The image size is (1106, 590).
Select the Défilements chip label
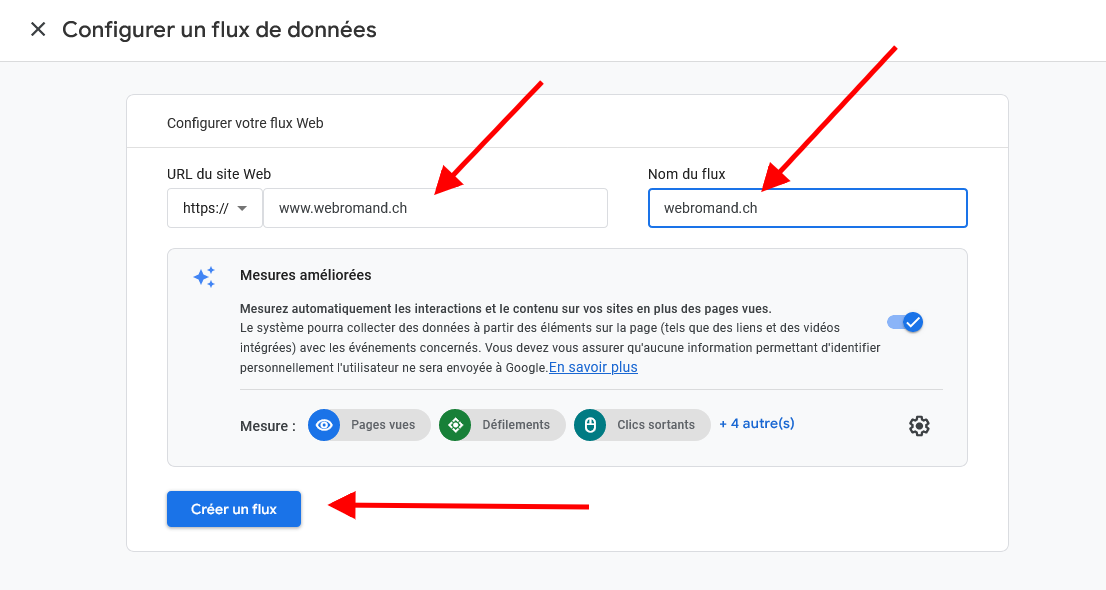[516, 425]
